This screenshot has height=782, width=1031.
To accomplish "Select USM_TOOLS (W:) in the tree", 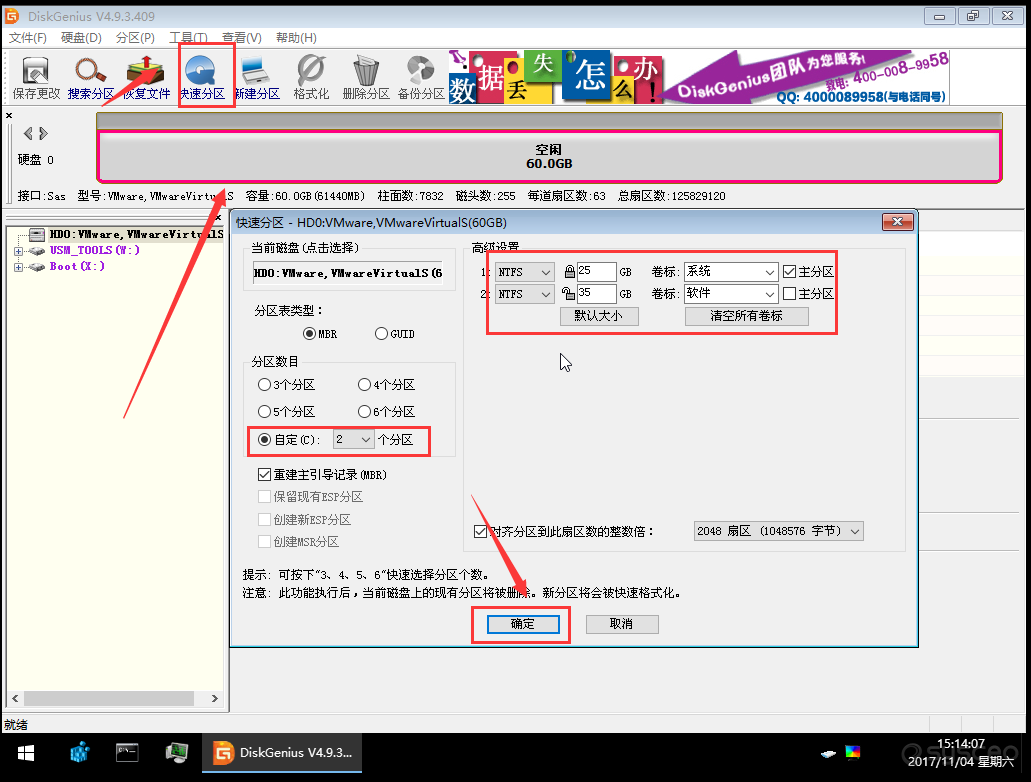I will click(x=95, y=251).
